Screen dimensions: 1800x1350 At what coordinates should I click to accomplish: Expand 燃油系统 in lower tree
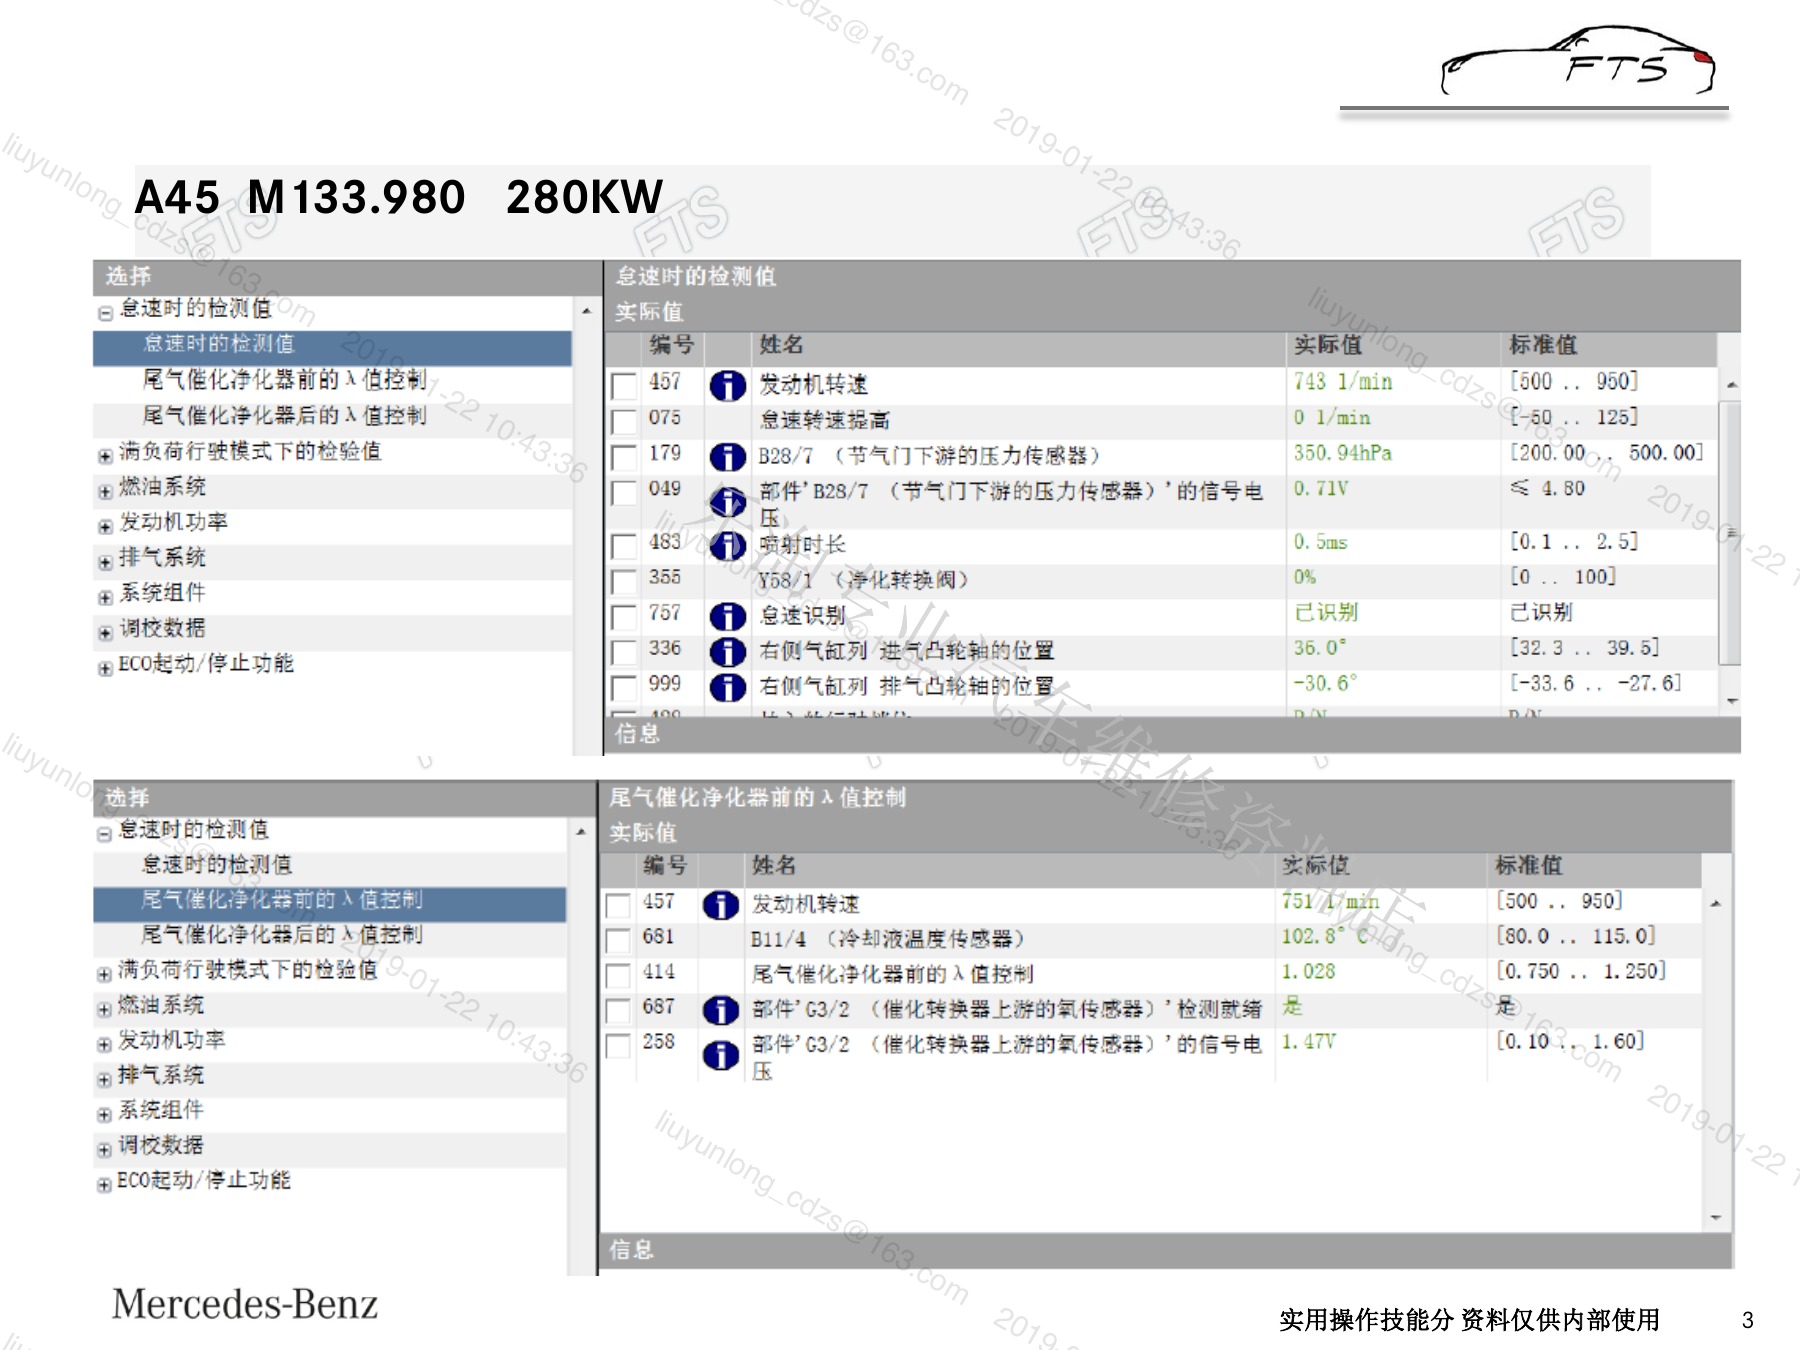tap(104, 1009)
